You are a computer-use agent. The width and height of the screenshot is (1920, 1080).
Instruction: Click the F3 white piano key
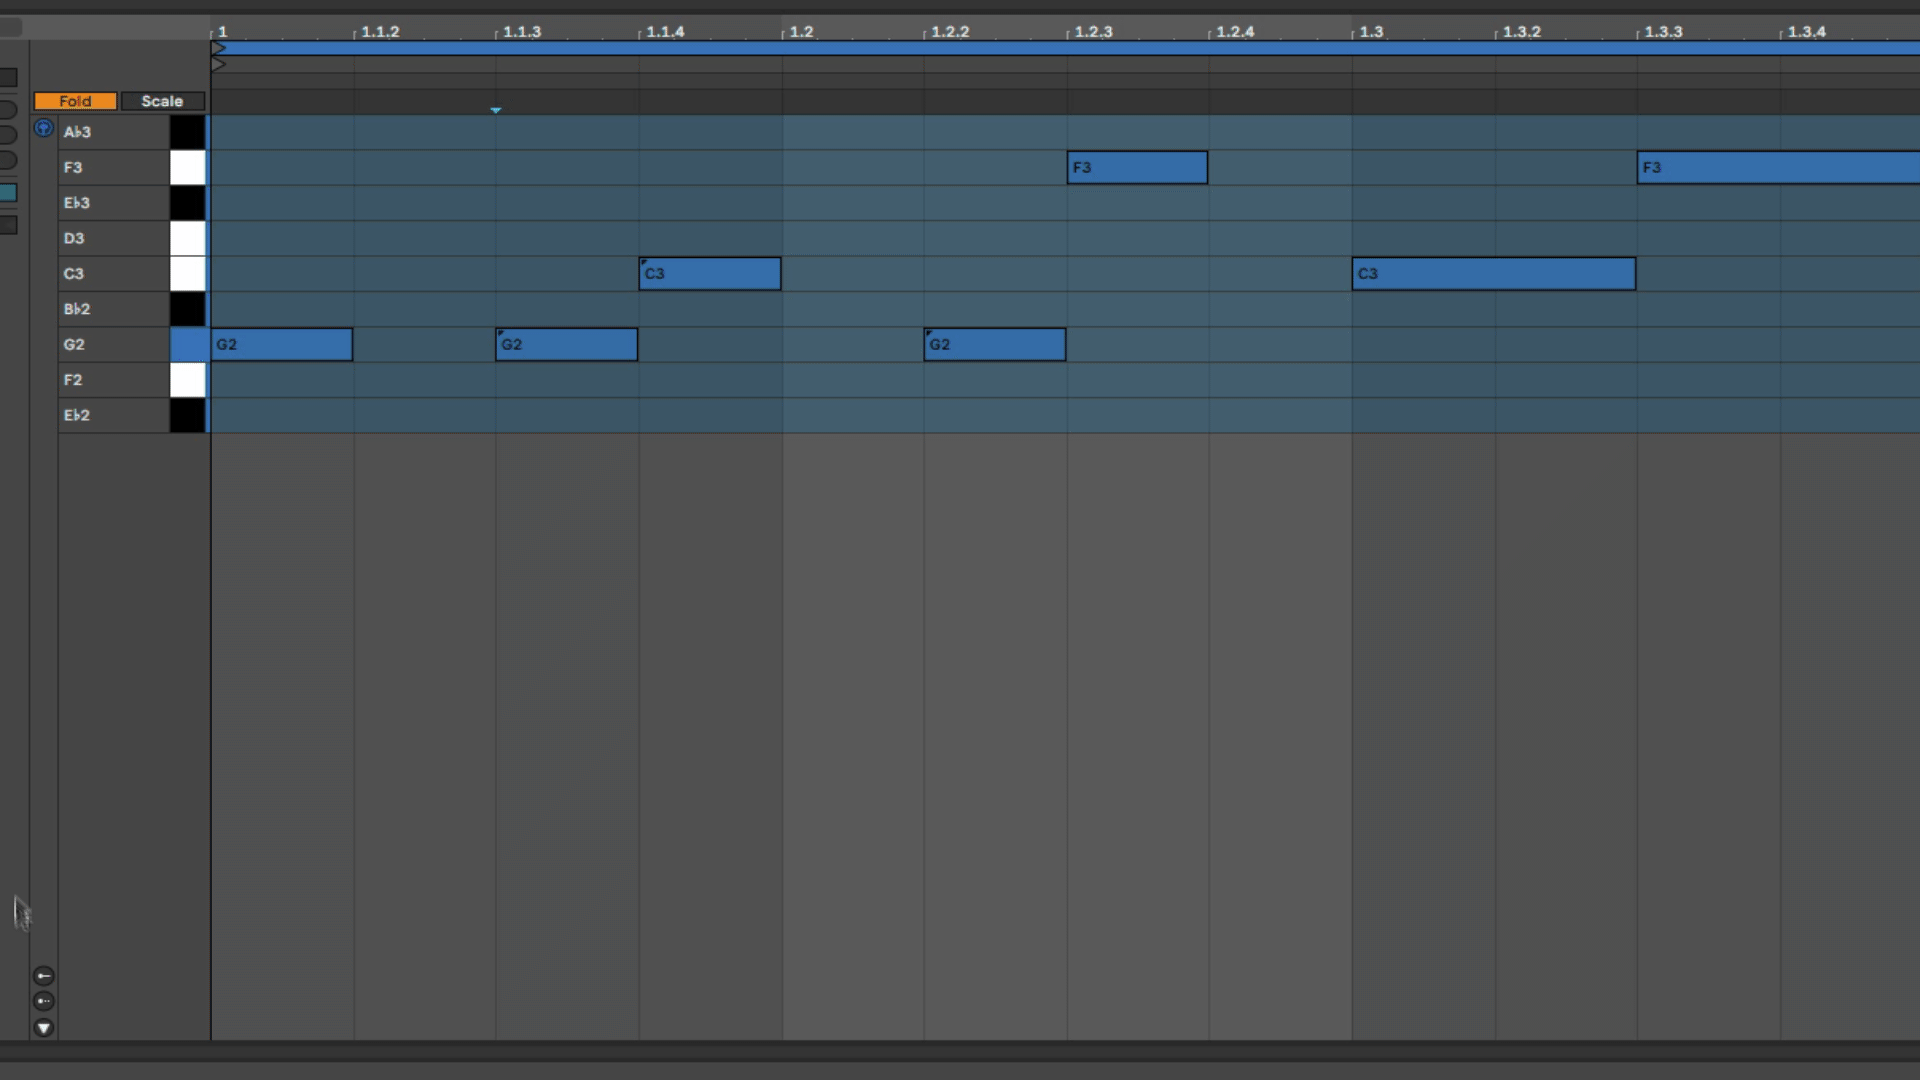point(187,168)
